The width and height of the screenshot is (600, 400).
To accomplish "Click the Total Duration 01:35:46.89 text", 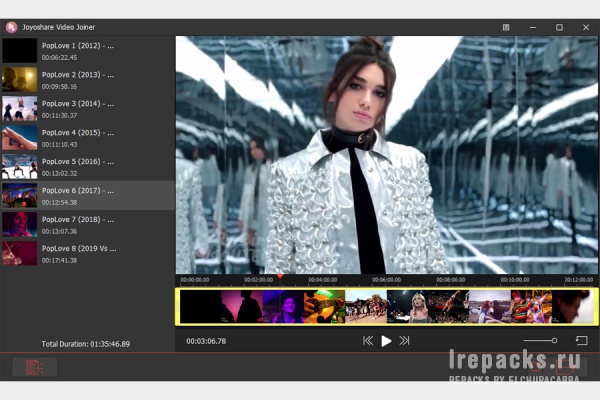I will click(x=86, y=344).
